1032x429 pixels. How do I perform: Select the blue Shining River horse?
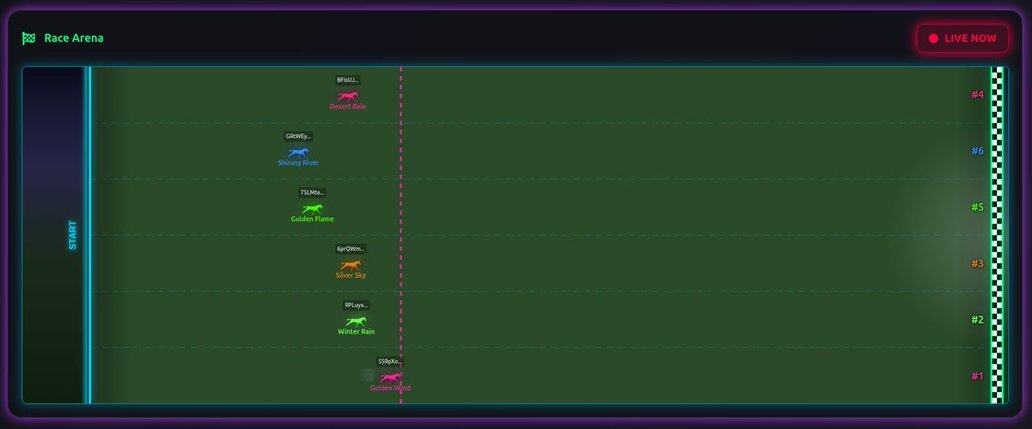(x=298, y=152)
